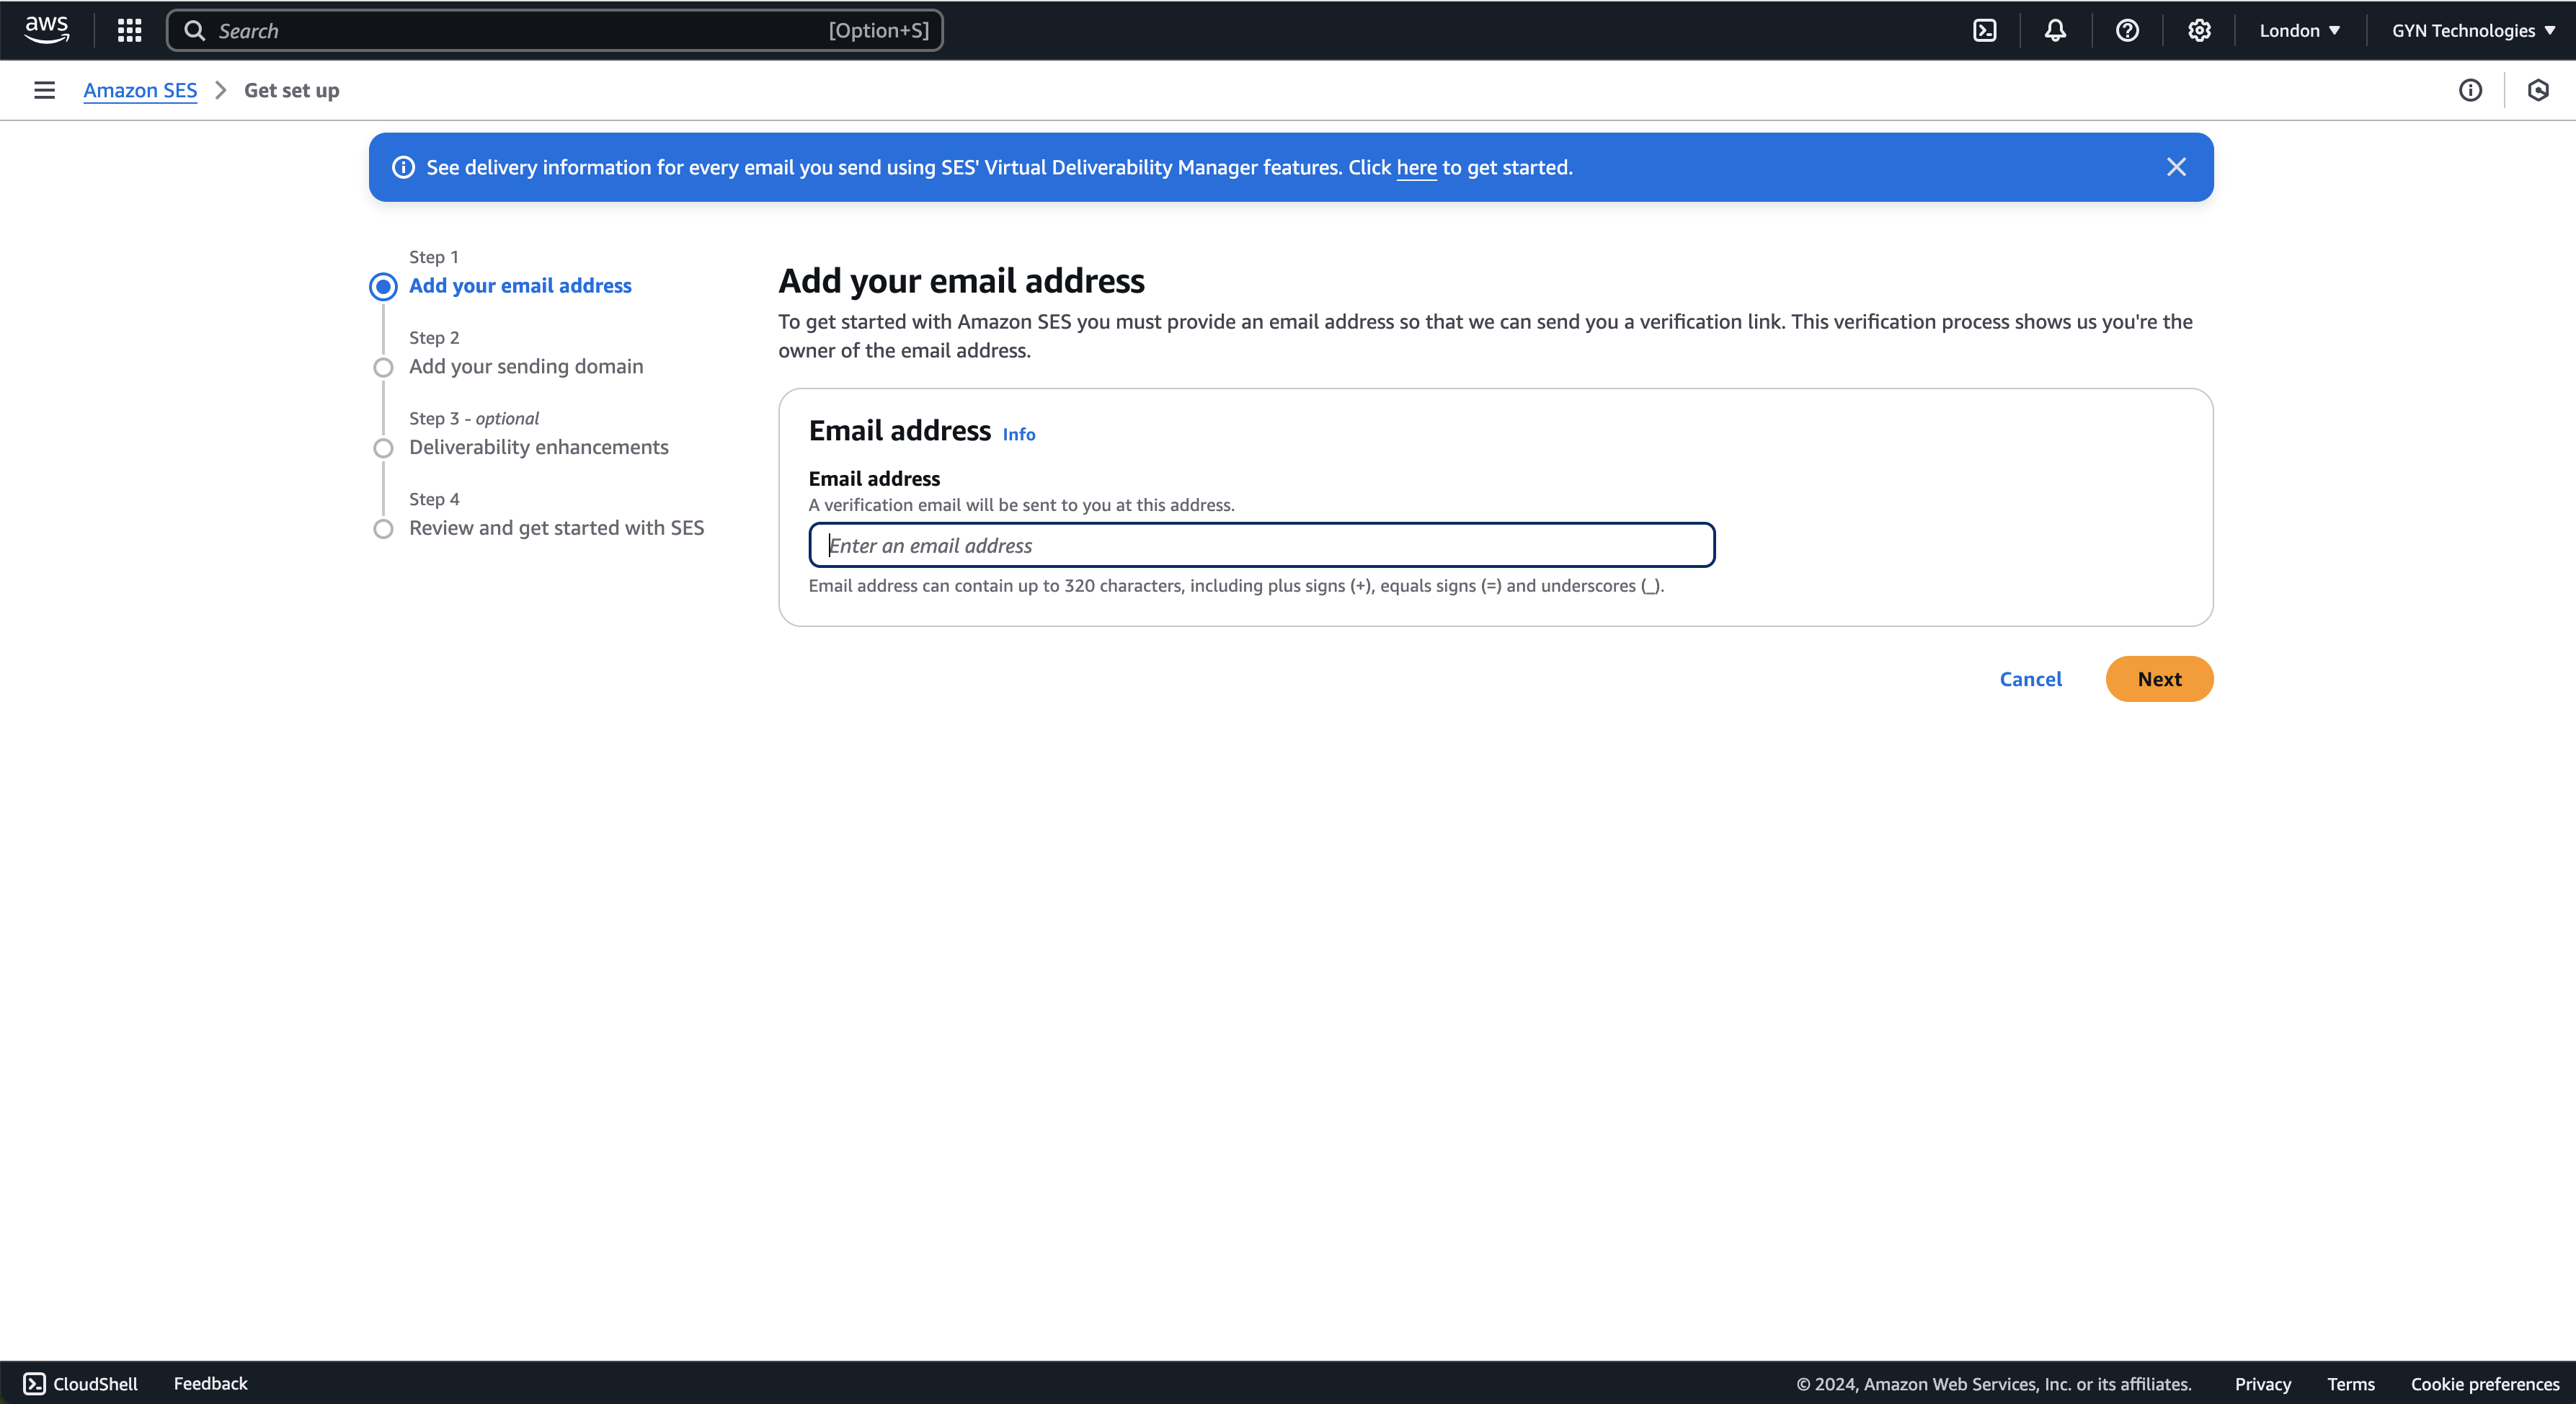Launch CloudShell from the top toolbar

coord(1984,30)
